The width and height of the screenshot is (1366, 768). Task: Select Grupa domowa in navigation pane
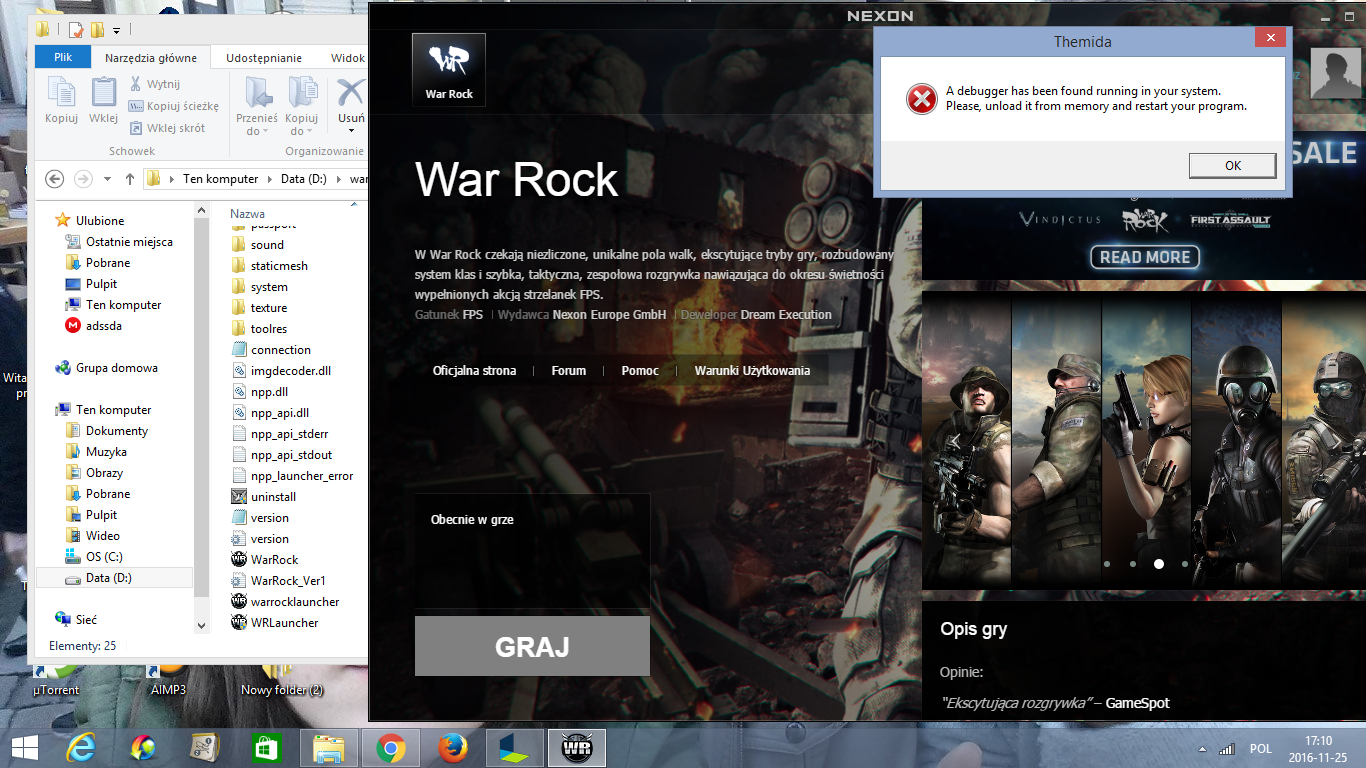106,368
